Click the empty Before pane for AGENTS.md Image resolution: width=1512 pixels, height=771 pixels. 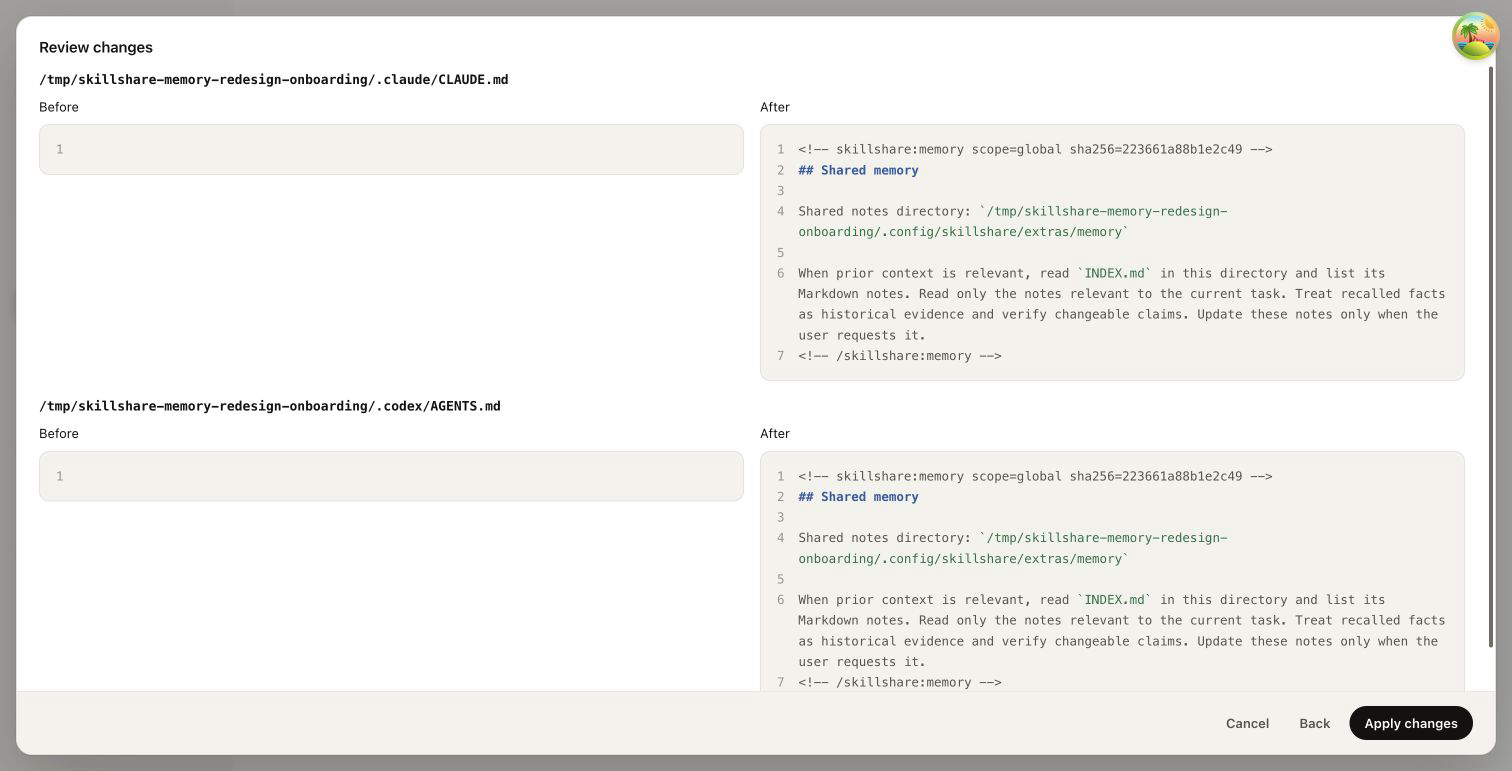[391, 476]
